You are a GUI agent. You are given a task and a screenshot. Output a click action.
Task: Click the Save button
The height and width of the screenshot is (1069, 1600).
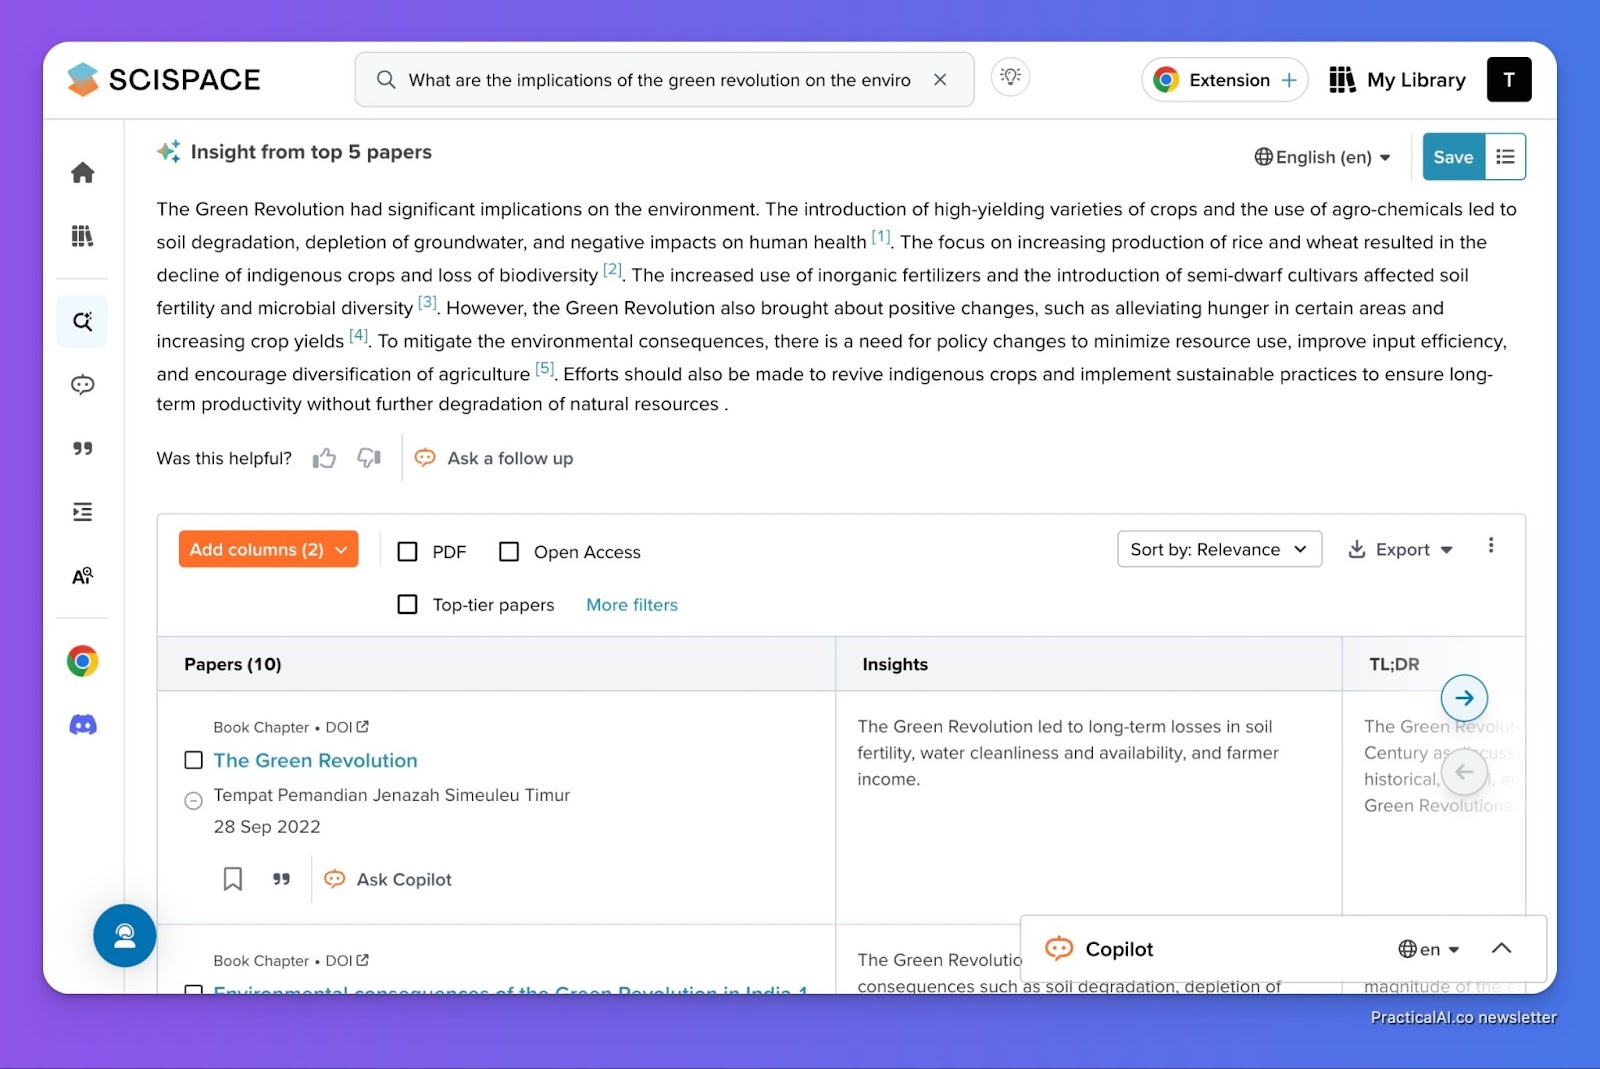click(1453, 157)
